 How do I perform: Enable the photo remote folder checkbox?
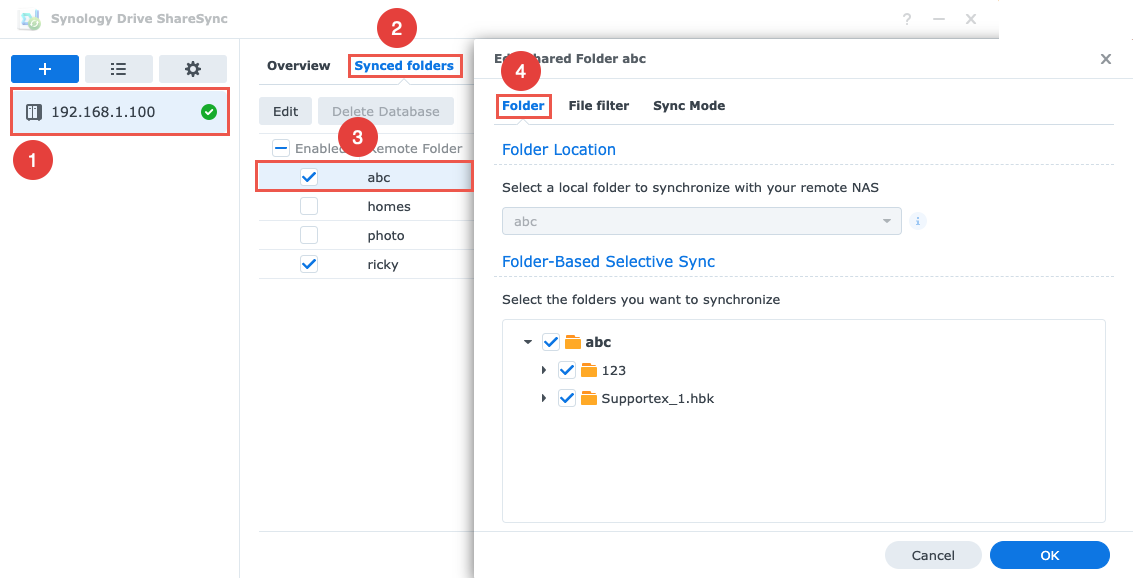coord(309,235)
